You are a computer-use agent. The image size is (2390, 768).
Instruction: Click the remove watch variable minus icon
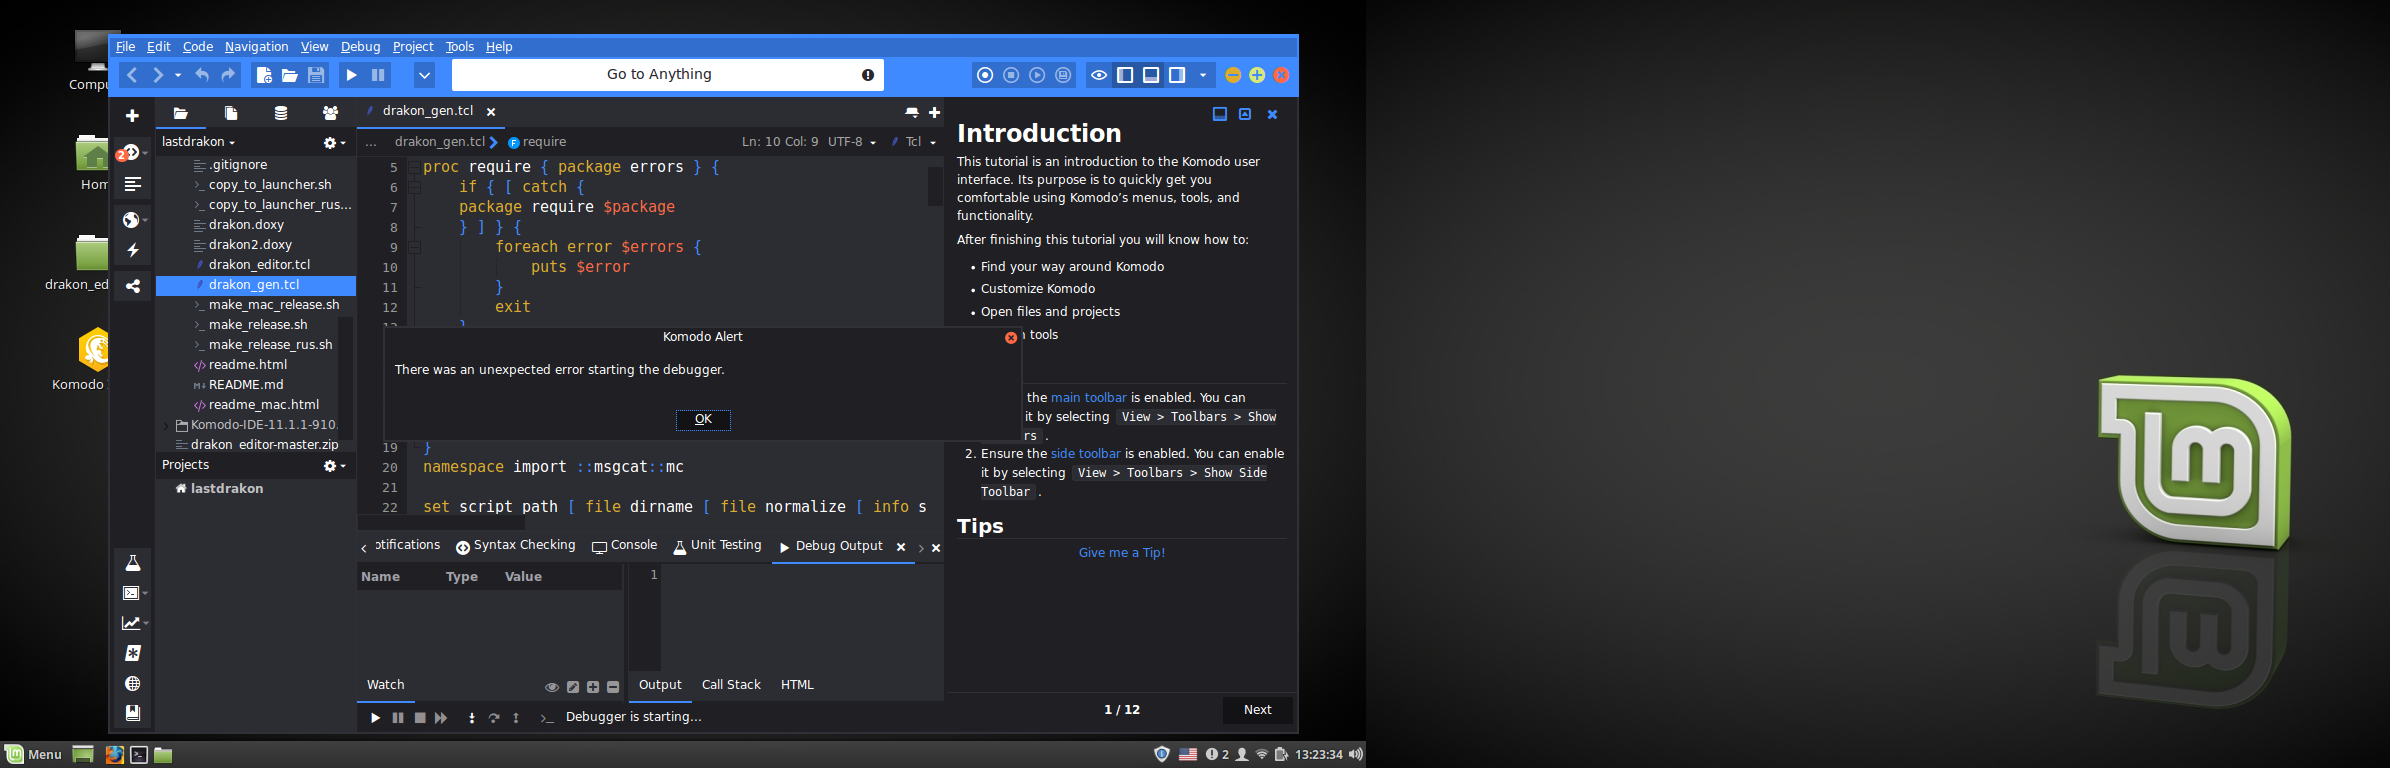pos(613,687)
